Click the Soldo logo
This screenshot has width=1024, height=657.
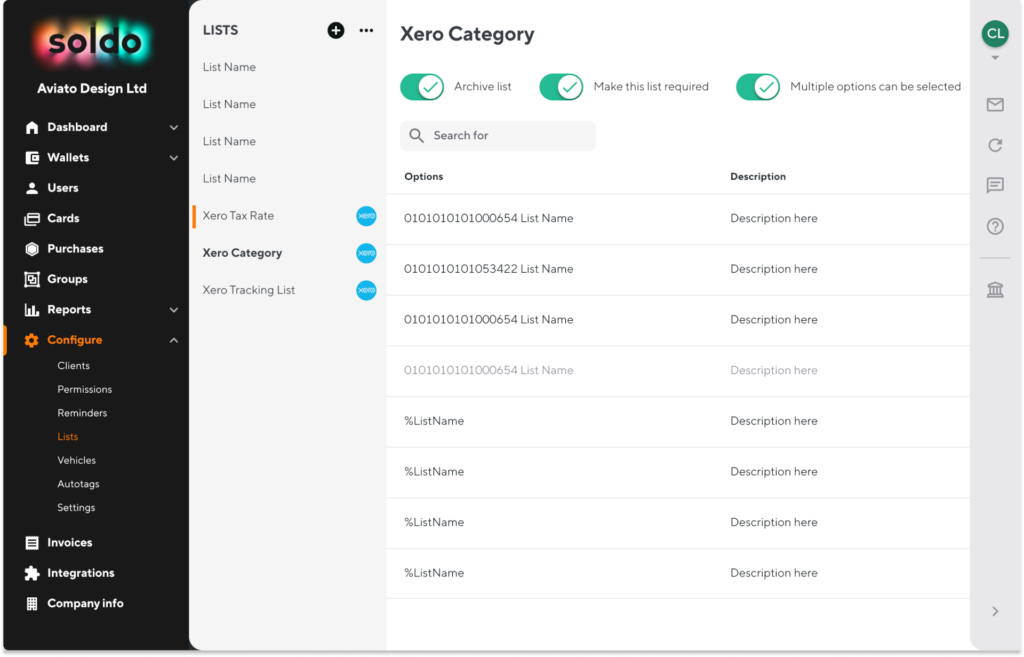[x=94, y=43]
